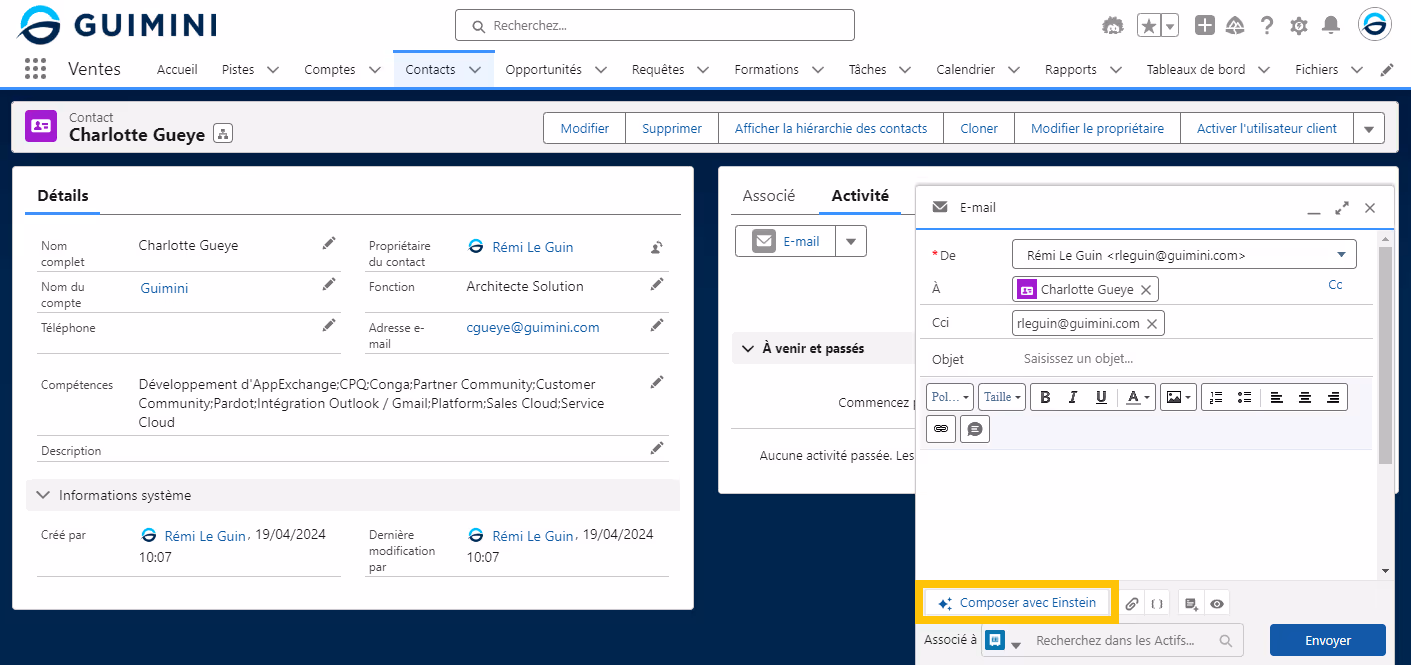
Task: Select the Détails tab
Action: (63, 196)
